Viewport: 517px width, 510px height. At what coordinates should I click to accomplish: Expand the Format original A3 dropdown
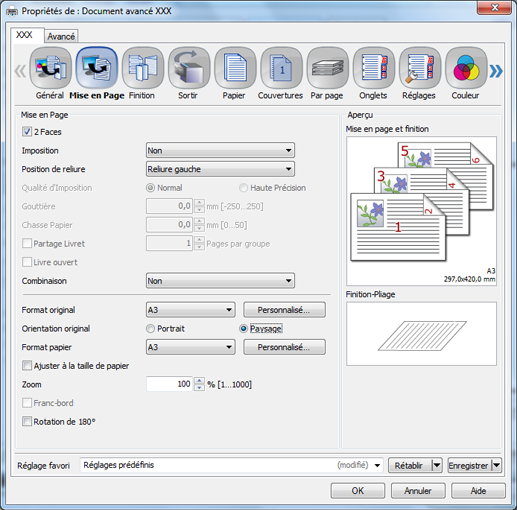click(x=191, y=310)
